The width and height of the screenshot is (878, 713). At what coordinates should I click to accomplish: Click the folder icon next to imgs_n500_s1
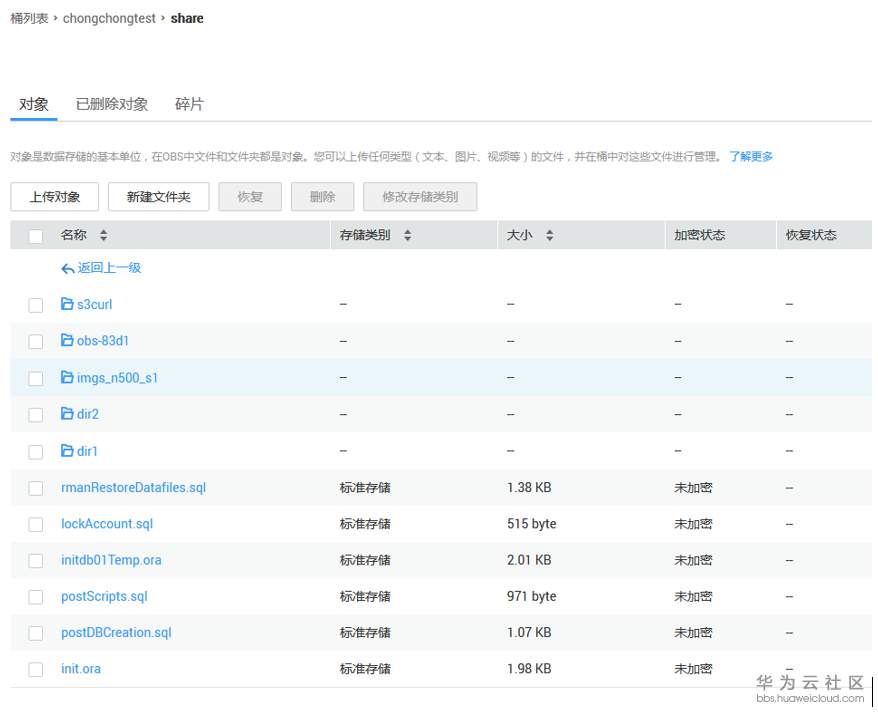[x=65, y=378]
